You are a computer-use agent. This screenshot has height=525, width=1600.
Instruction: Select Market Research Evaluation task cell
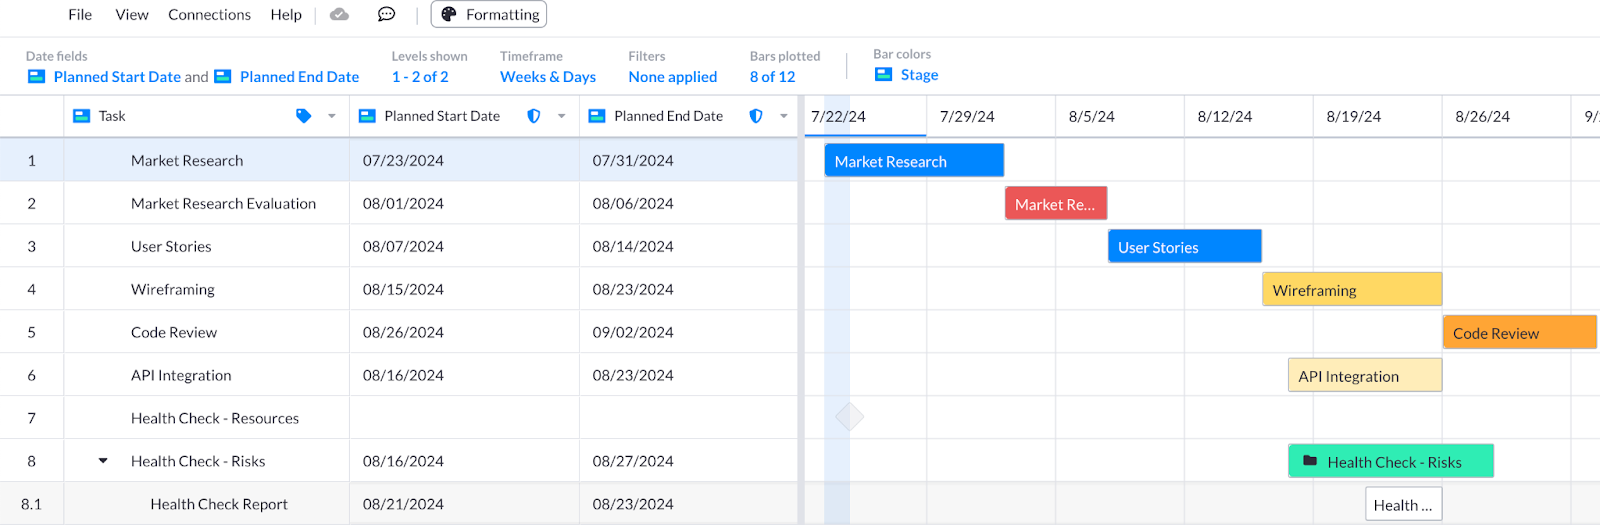coord(207,203)
